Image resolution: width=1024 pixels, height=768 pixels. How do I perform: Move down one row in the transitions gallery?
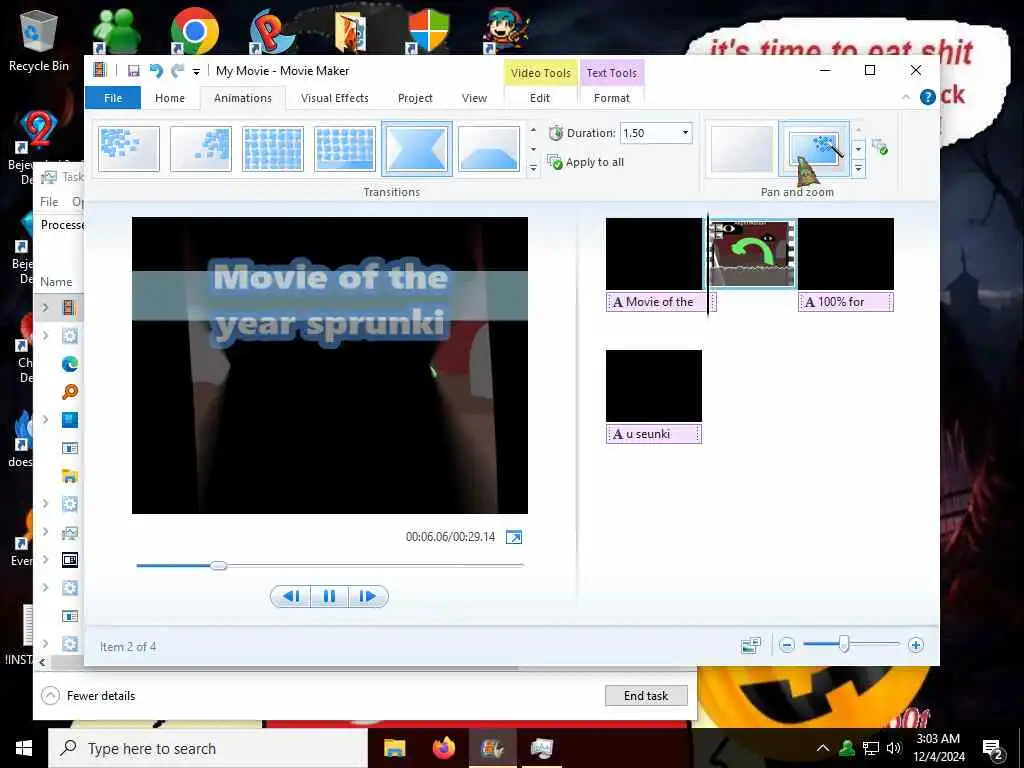click(534, 149)
